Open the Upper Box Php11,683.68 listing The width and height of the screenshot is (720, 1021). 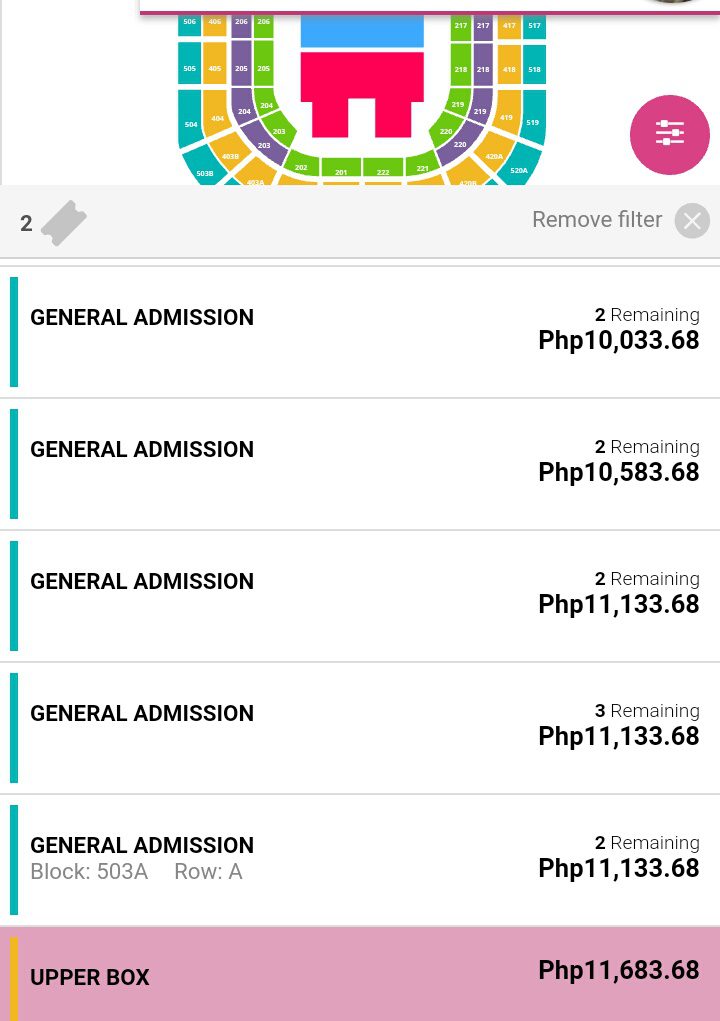(x=360, y=974)
